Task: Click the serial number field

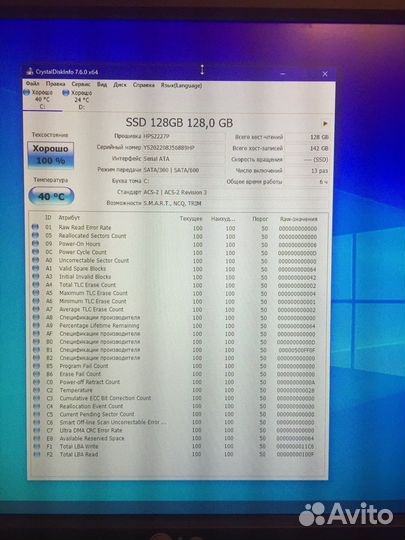Action: (x=183, y=147)
